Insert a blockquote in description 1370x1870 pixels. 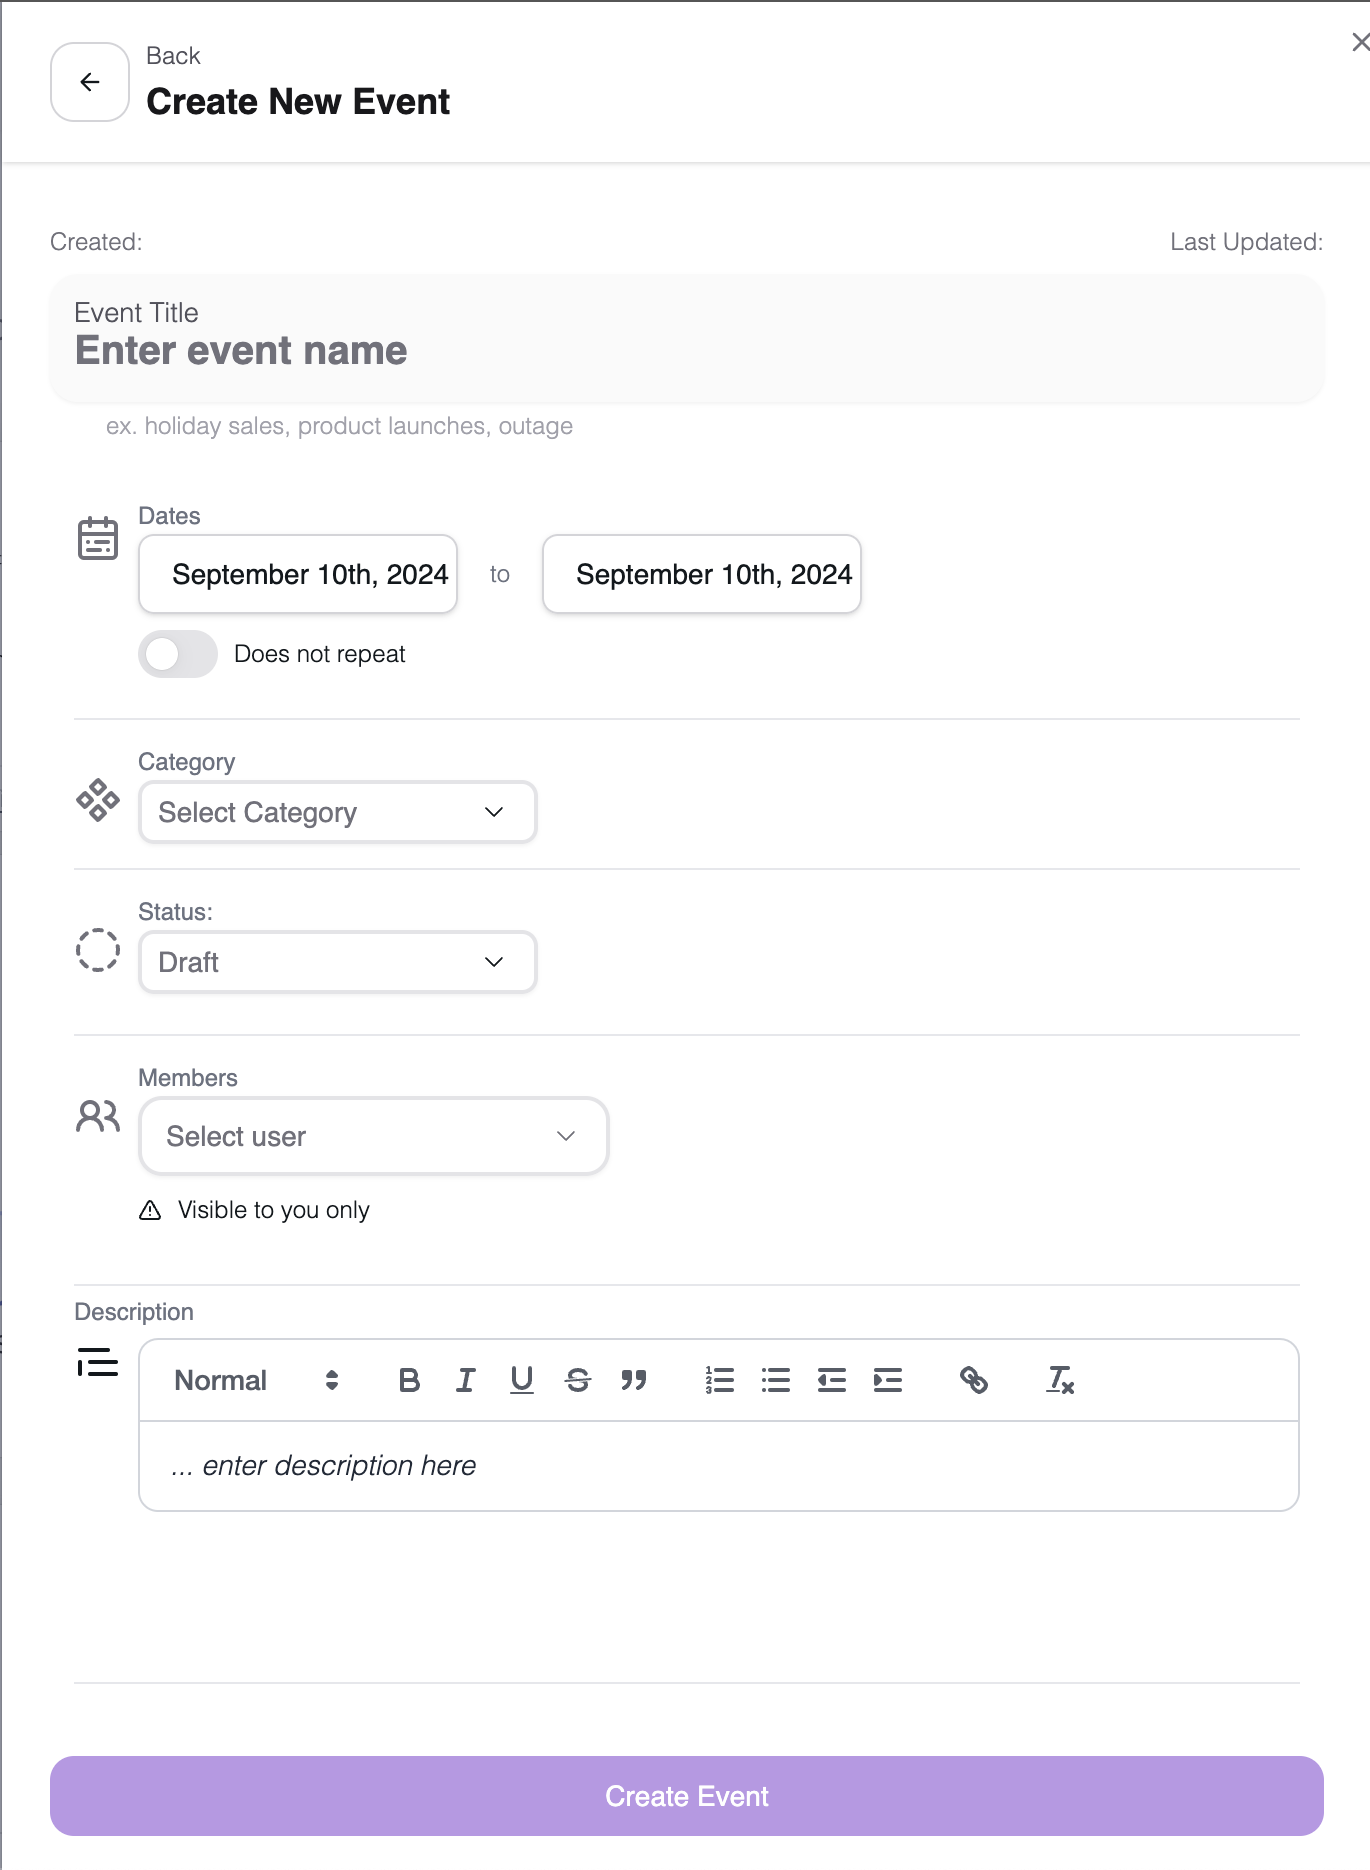click(634, 1380)
